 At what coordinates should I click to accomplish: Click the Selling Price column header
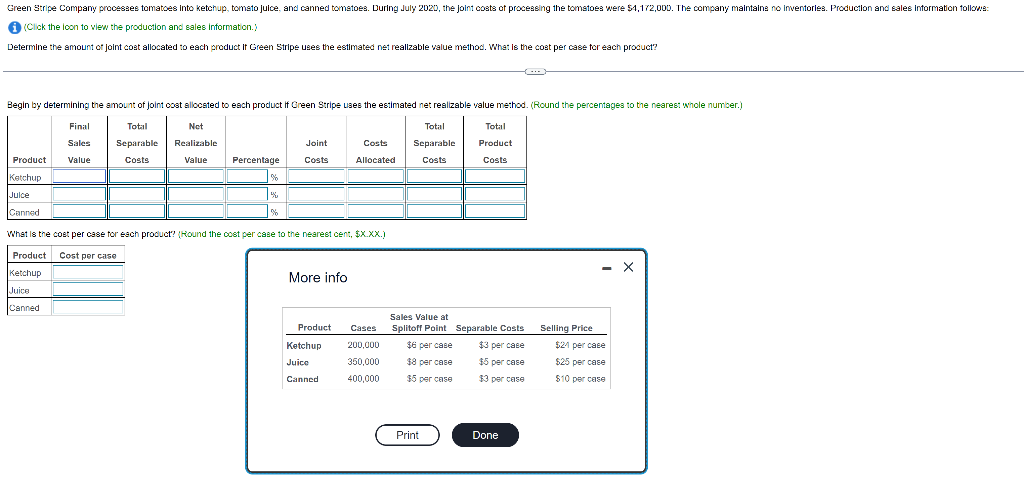[x=566, y=328]
